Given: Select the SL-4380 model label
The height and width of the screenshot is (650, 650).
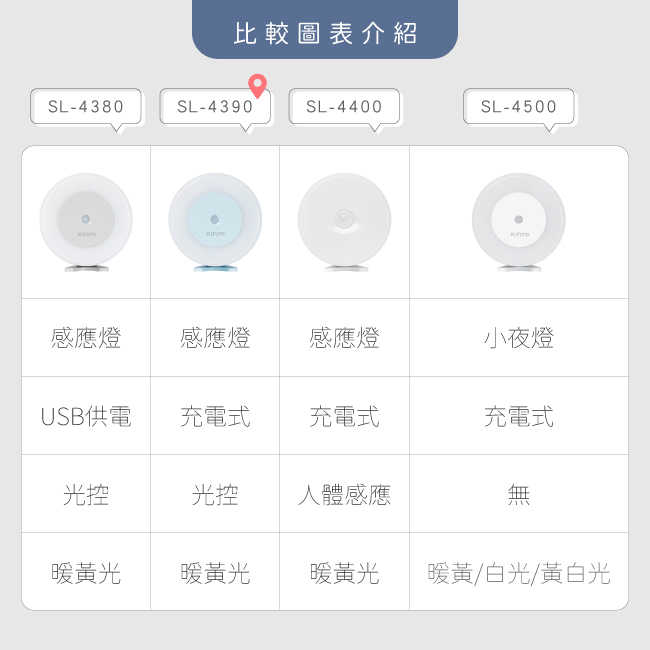Looking at the screenshot, I should (x=86, y=107).
